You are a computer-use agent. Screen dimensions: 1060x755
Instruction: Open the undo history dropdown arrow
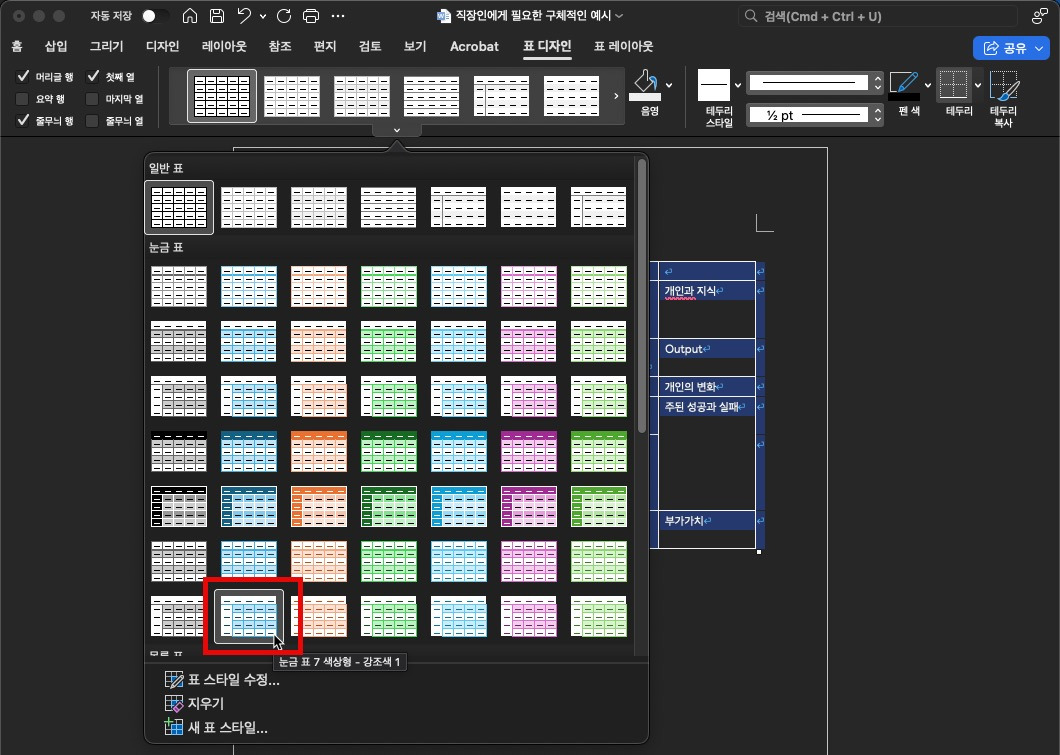click(263, 16)
